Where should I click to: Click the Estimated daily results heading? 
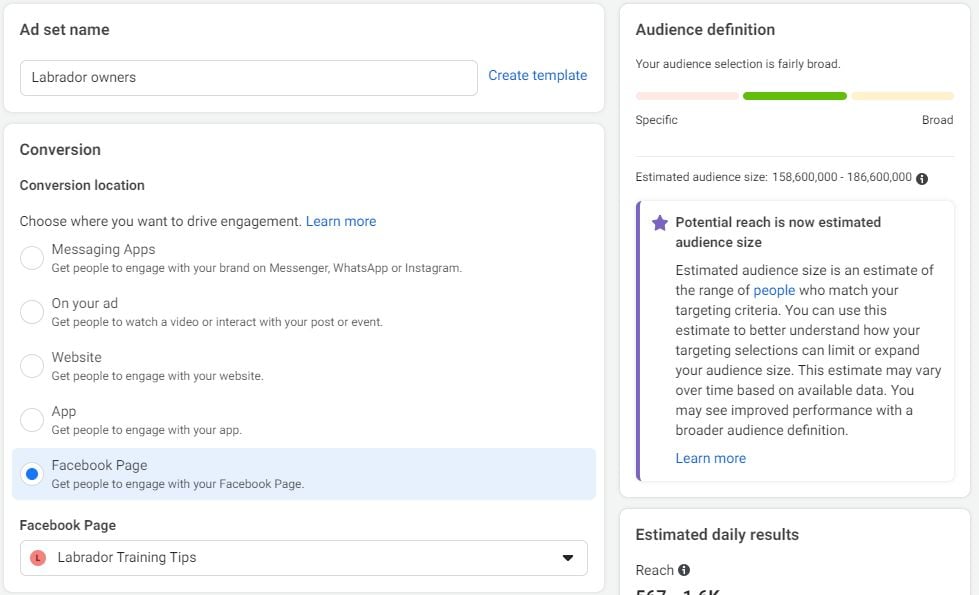tap(716, 534)
